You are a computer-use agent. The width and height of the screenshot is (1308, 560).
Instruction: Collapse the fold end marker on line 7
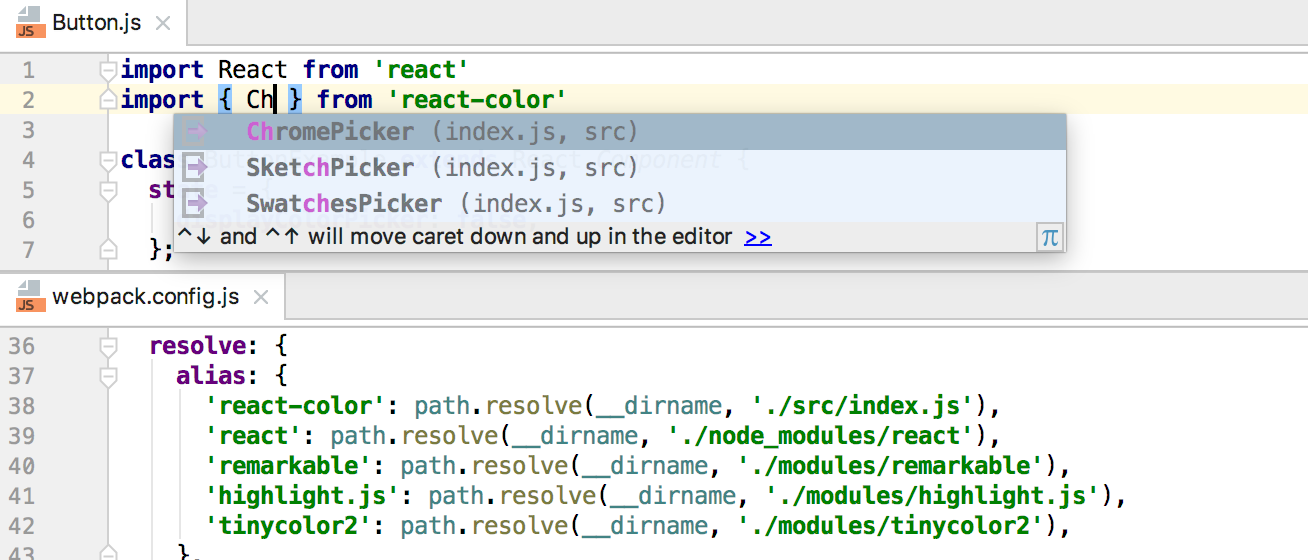[108, 249]
